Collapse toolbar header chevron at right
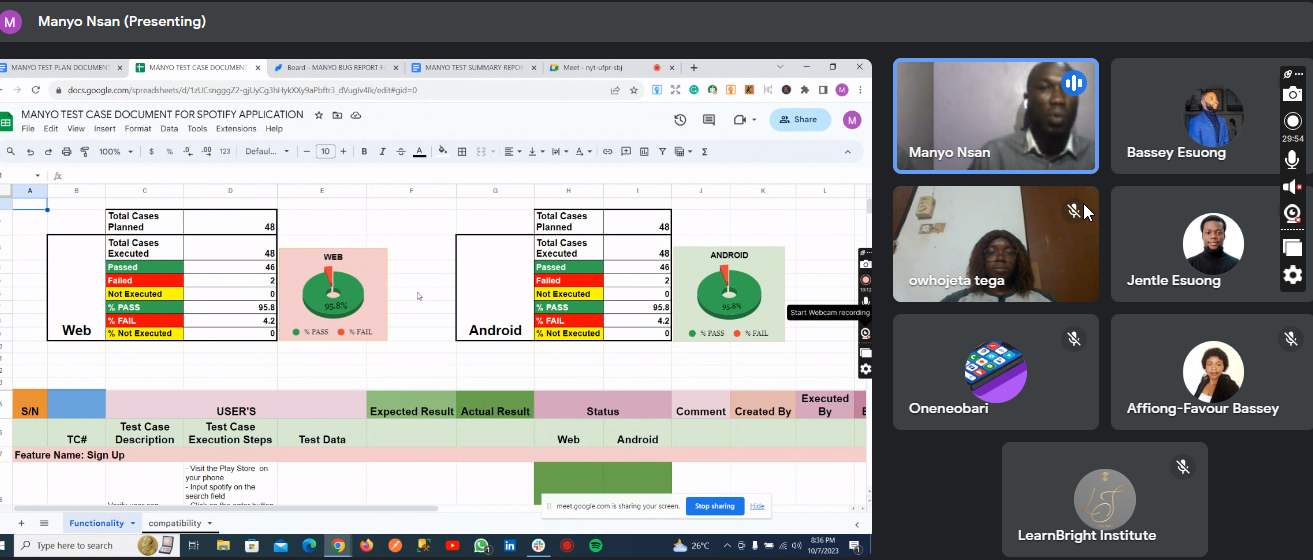Image resolution: width=1313 pixels, height=560 pixels. coord(848,152)
